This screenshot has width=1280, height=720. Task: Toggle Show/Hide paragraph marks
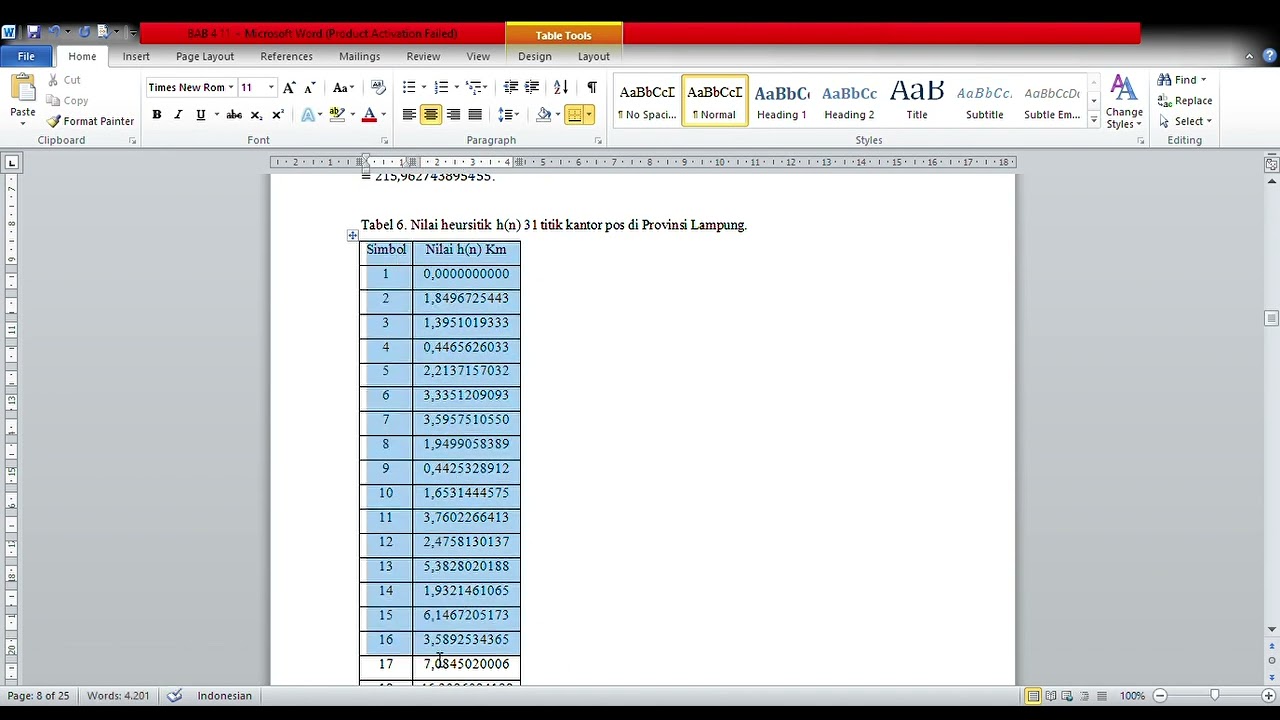[x=592, y=87]
